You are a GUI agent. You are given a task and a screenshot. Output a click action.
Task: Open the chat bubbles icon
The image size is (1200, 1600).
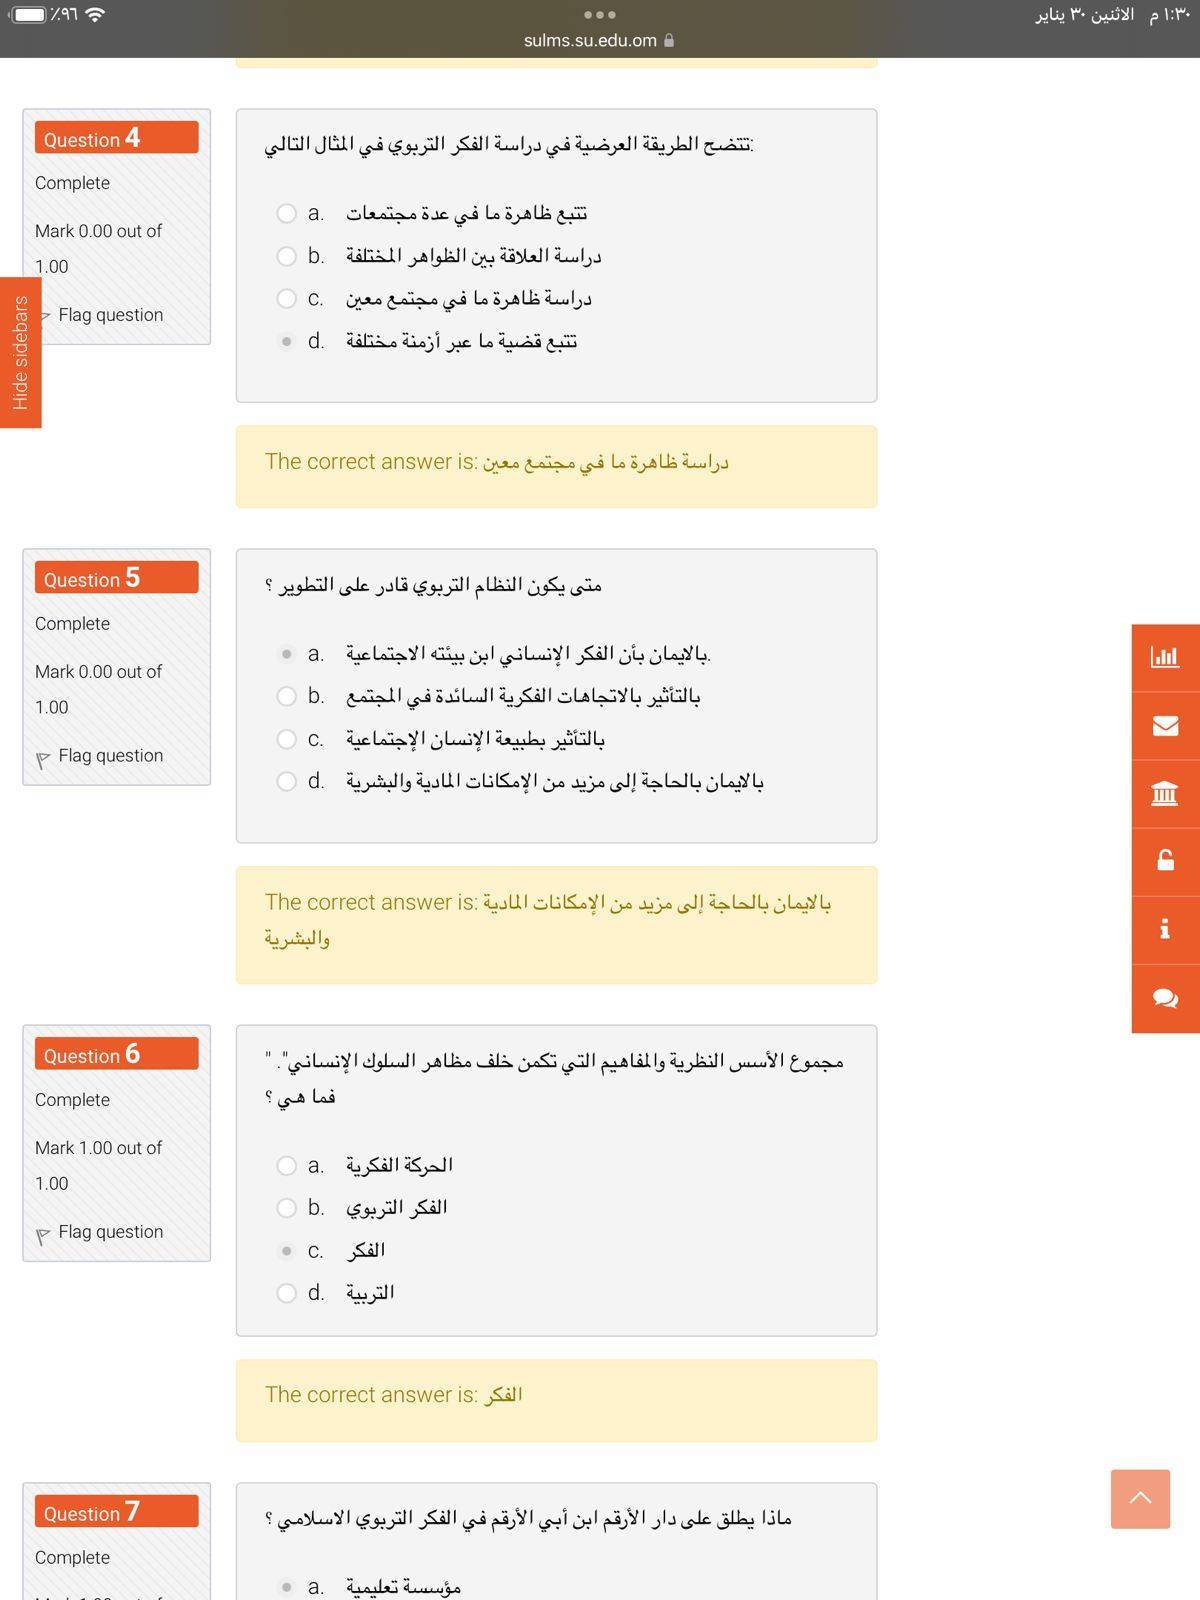1165,998
